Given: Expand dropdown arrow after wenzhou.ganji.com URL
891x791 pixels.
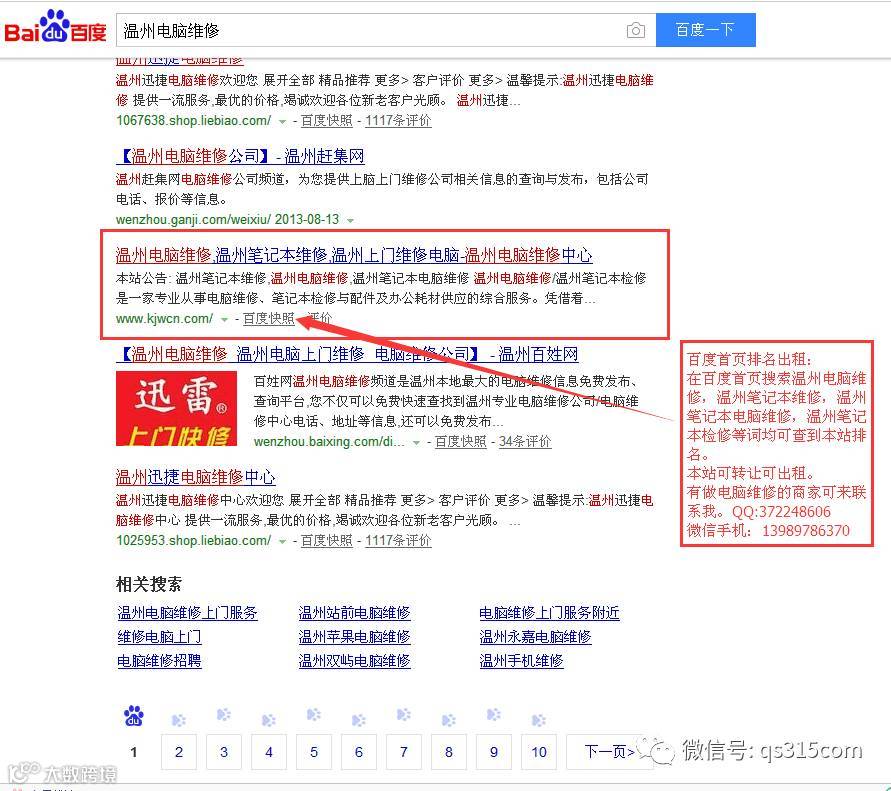Looking at the screenshot, I should [351, 220].
